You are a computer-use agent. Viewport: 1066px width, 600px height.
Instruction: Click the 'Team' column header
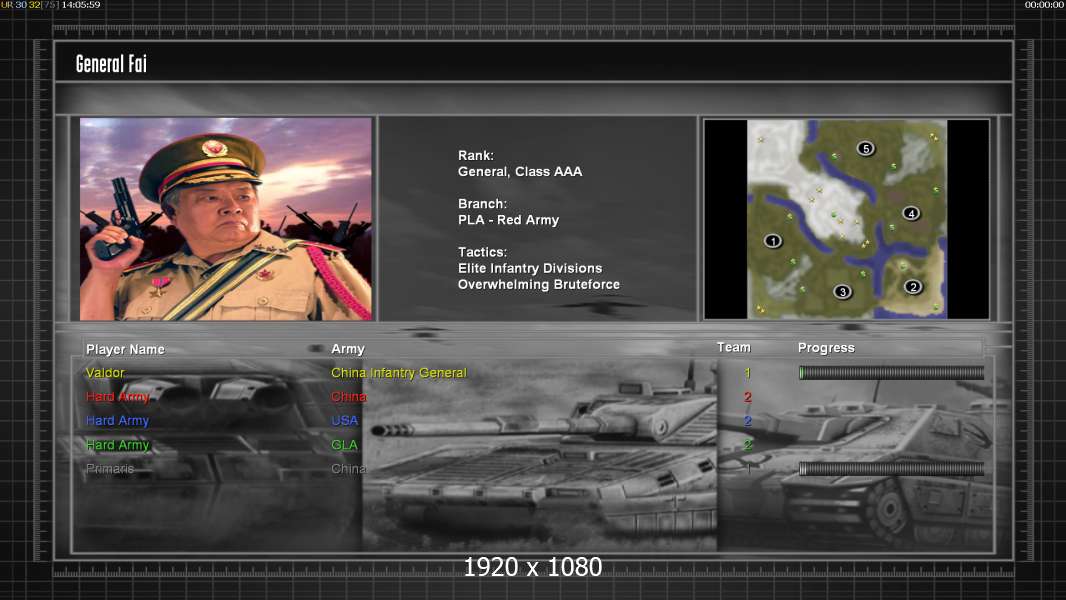734,347
